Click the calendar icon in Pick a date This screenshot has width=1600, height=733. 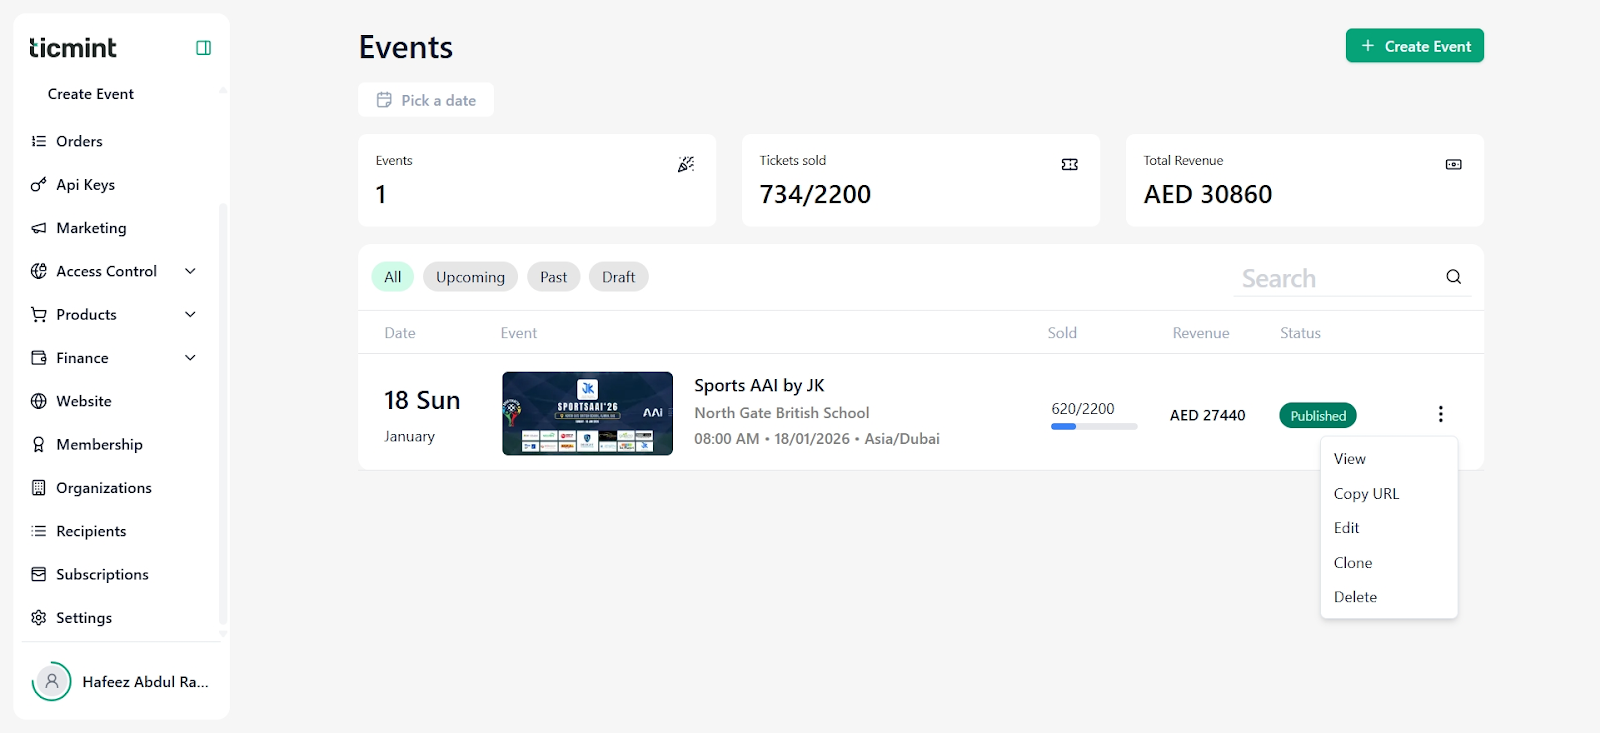pos(384,100)
